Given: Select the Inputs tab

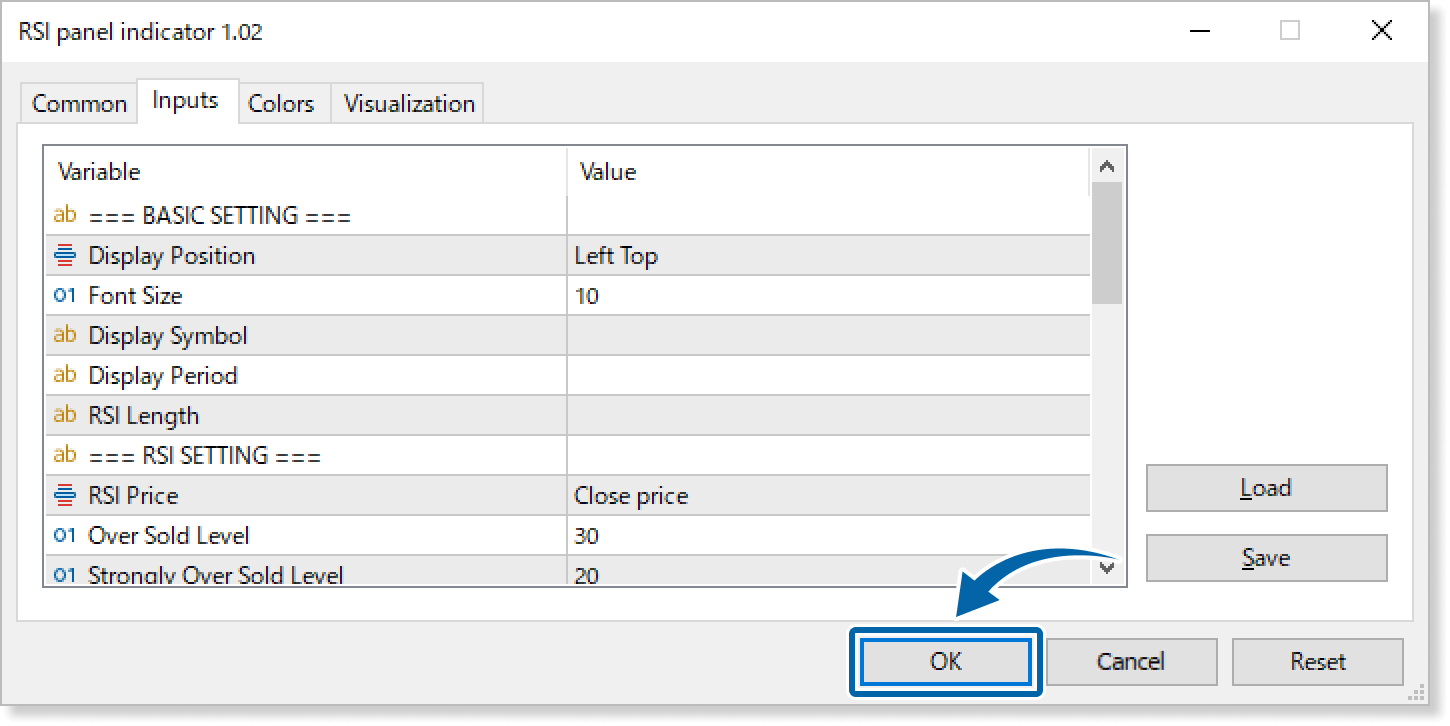Looking at the screenshot, I should click(x=186, y=101).
